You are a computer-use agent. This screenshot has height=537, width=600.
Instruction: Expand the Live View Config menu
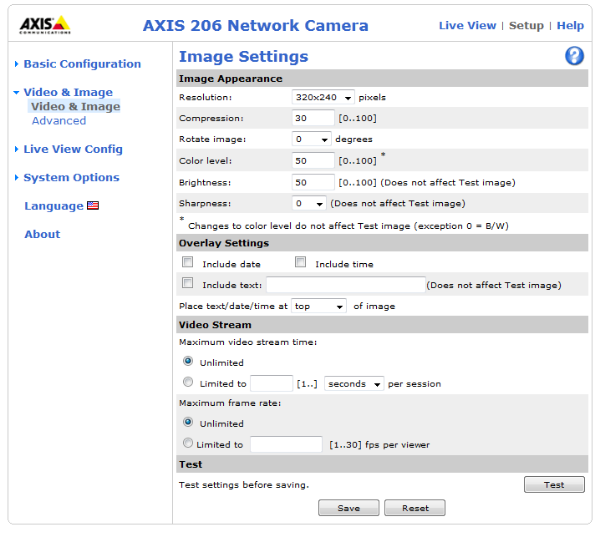[73, 149]
